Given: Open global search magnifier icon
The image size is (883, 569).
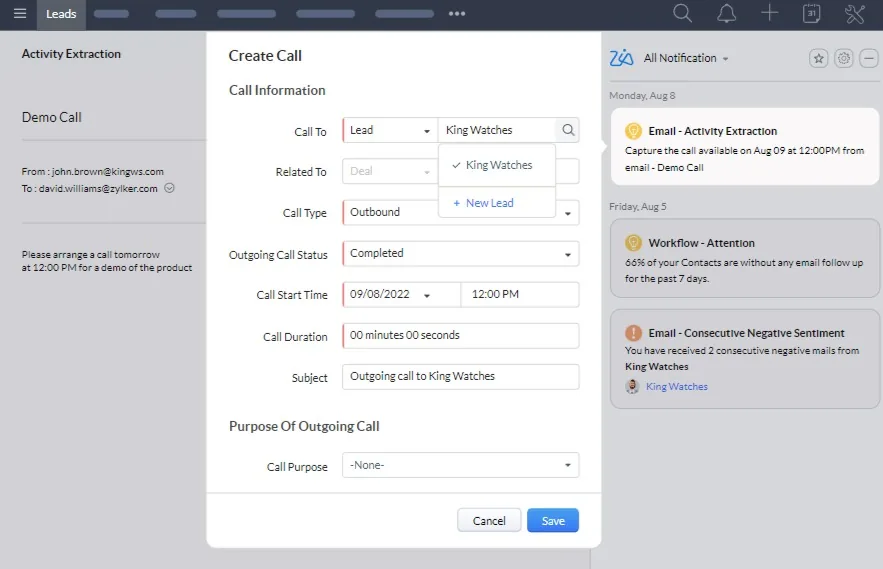Looking at the screenshot, I should point(682,13).
